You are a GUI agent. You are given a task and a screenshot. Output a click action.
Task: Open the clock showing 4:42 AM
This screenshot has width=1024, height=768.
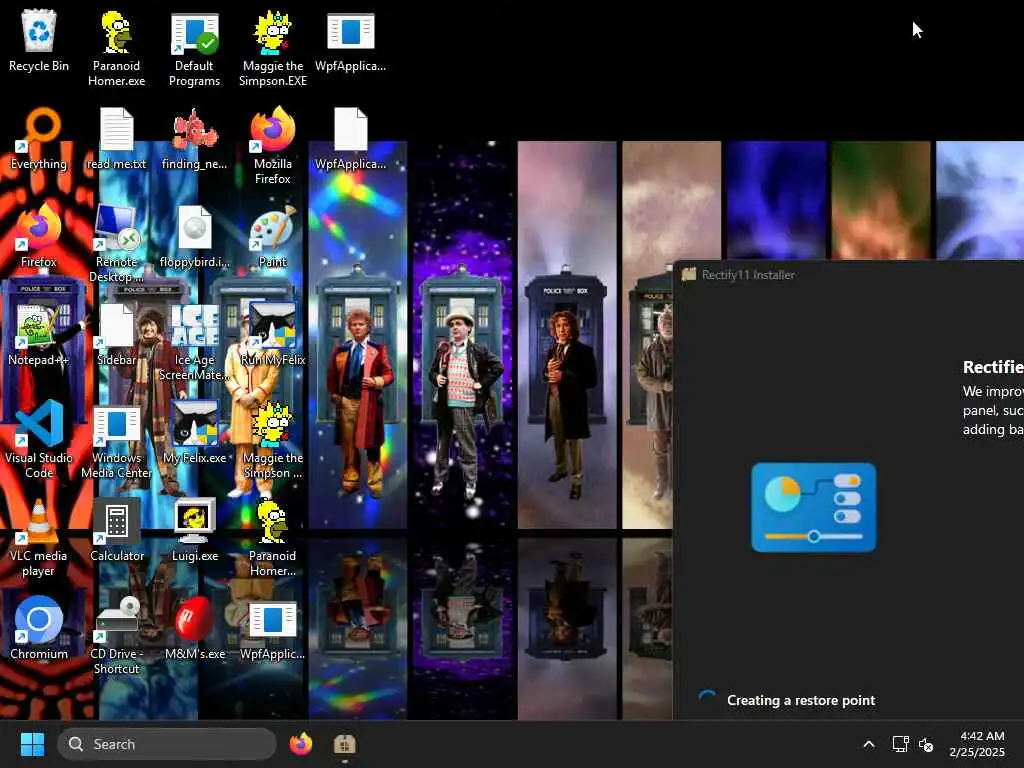[x=977, y=744]
